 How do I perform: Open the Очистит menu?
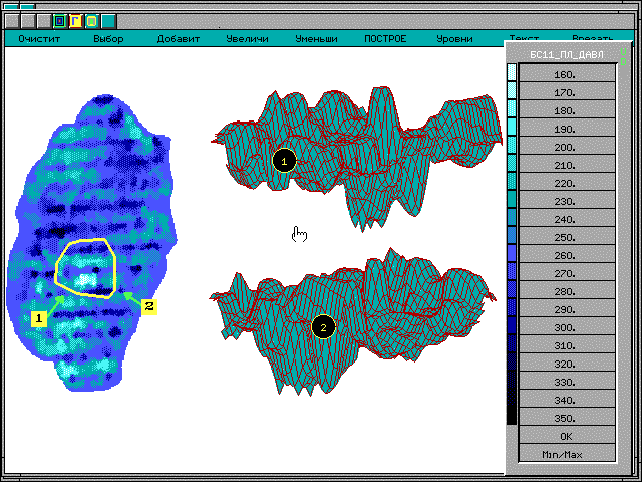point(39,39)
